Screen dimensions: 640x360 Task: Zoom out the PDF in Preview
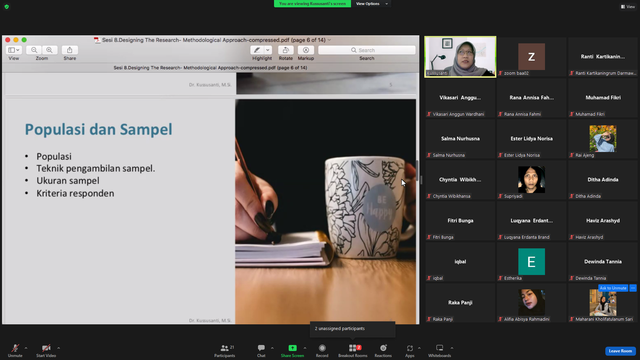[x=34, y=50]
